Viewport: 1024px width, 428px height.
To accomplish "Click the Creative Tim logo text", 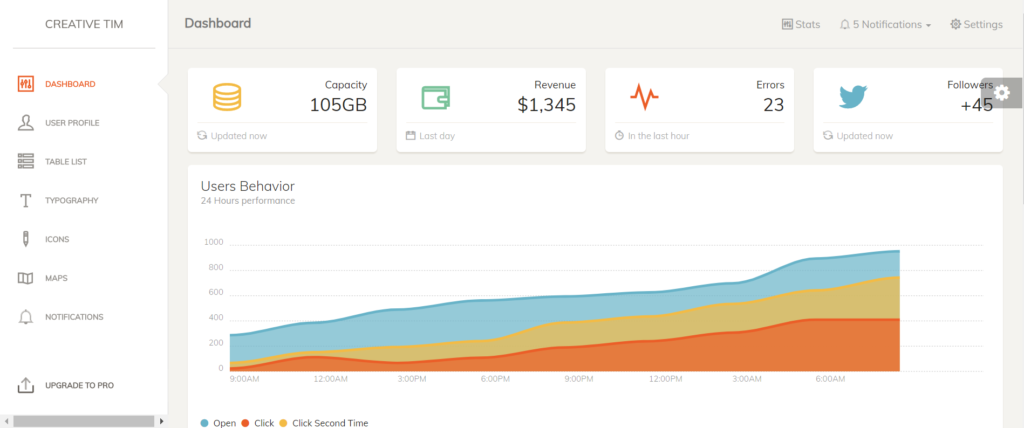I will pyautogui.click(x=84, y=24).
